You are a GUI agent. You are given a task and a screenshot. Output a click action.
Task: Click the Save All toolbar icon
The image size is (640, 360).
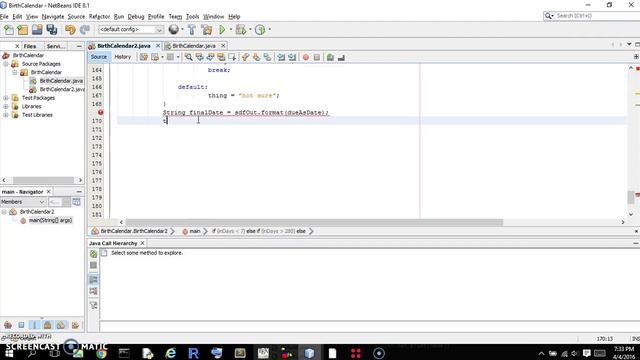(x=52, y=29)
